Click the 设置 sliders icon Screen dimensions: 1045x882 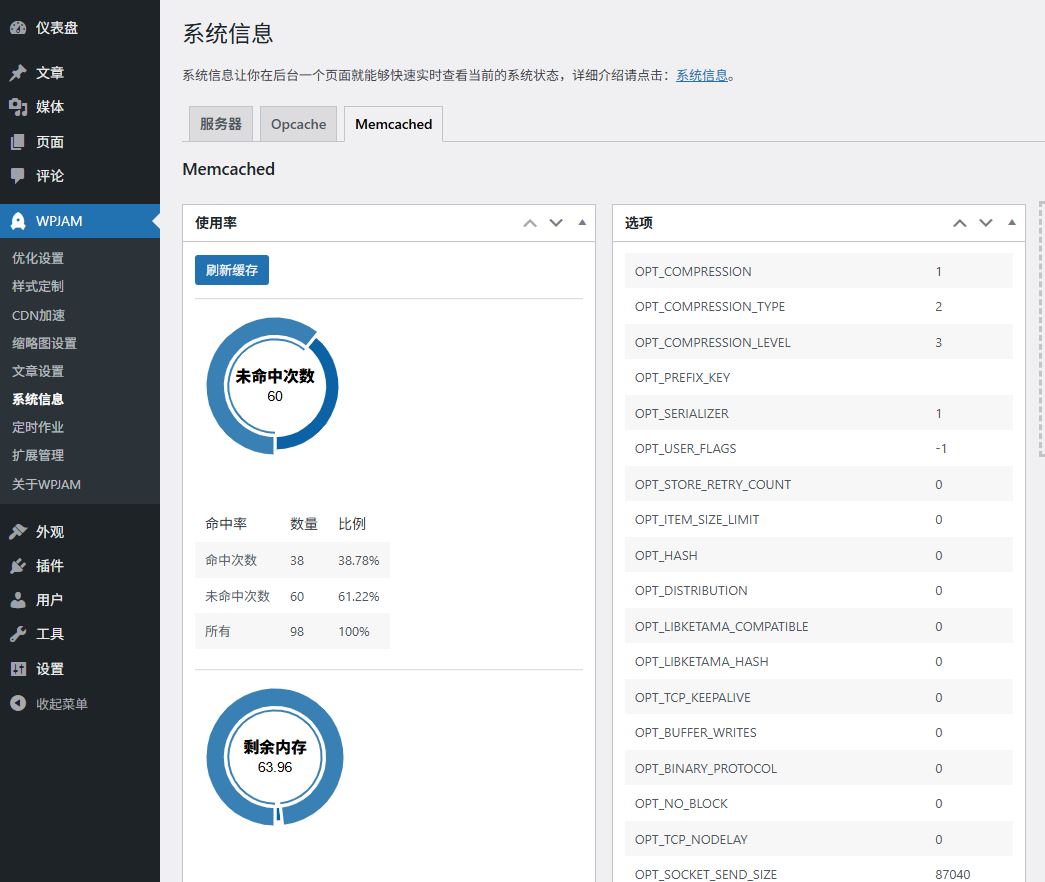(x=18, y=669)
